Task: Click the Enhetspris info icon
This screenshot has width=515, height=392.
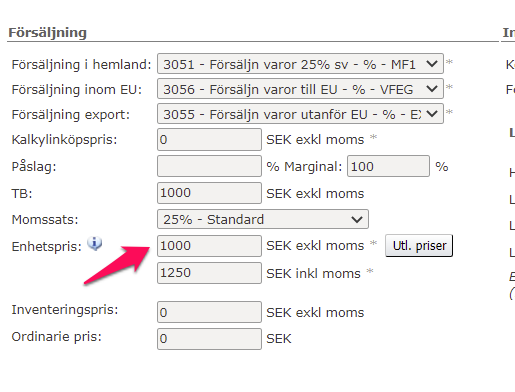Action: tap(95, 243)
